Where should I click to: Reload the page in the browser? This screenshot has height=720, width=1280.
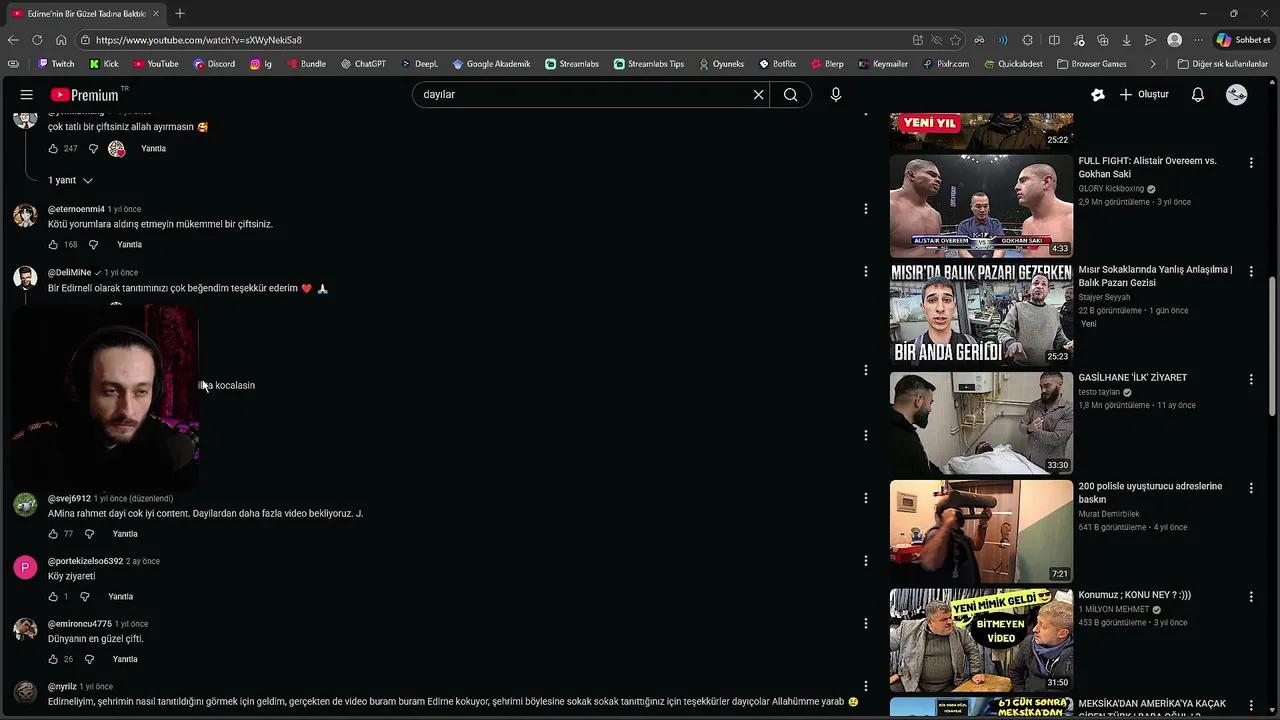[x=37, y=40]
